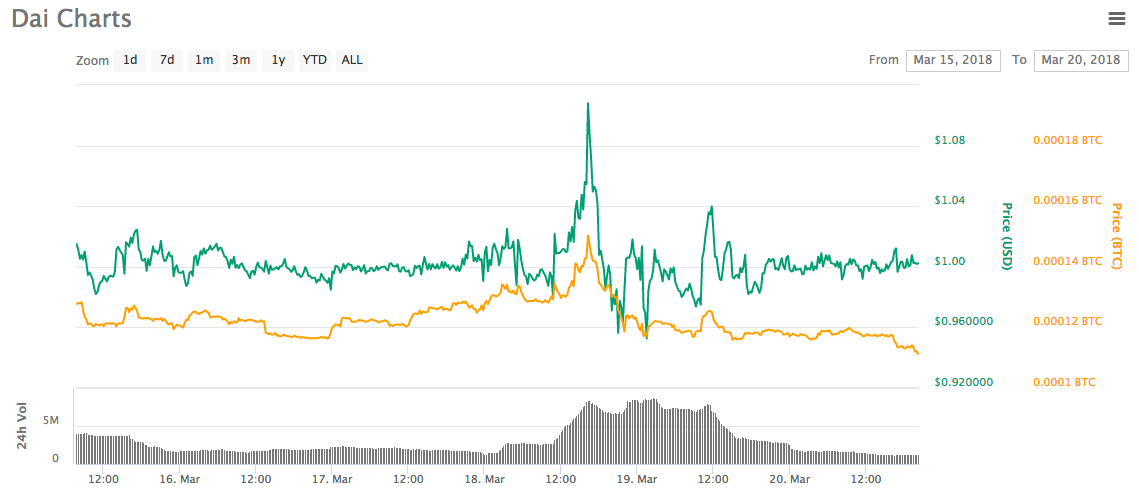Image resolution: width=1139 pixels, height=500 pixels.
Task: Click the $1.08 axis label
Action: [949, 140]
